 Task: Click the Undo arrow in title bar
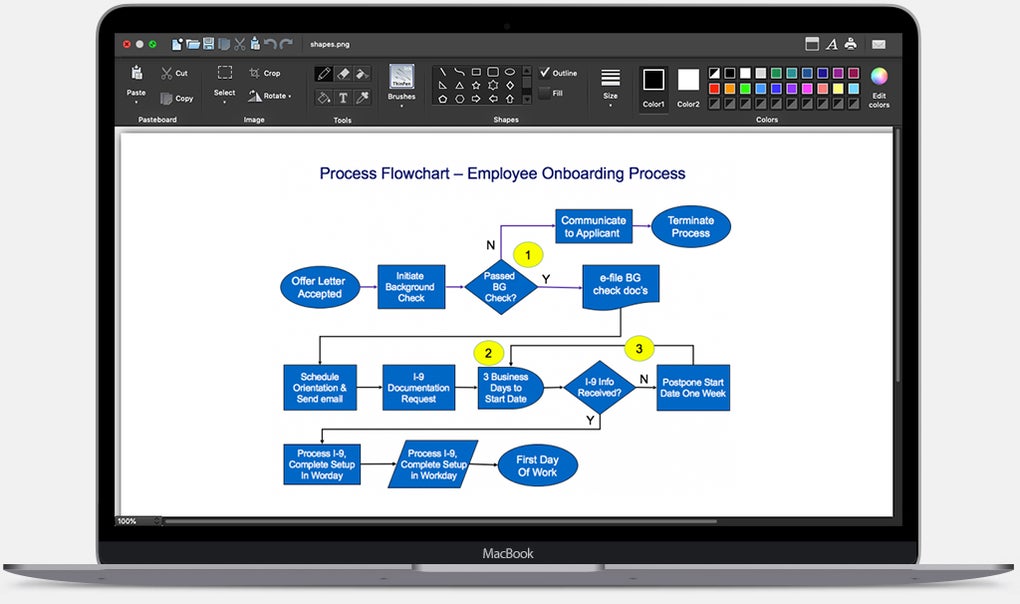click(x=270, y=44)
